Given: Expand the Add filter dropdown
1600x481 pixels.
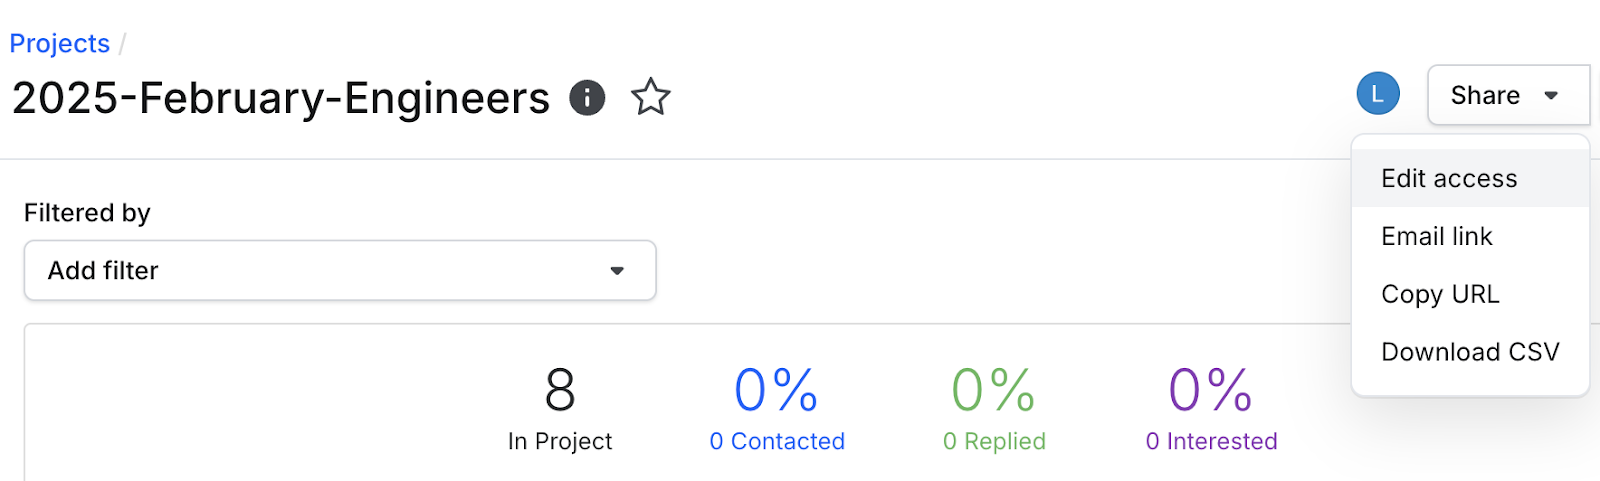Looking at the screenshot, I should pyautogui.click(x=340, y=270).
